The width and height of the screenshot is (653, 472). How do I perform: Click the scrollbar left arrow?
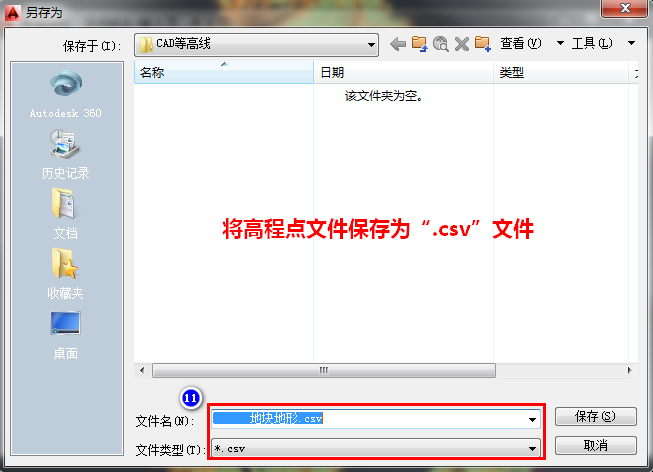point(142,370)
